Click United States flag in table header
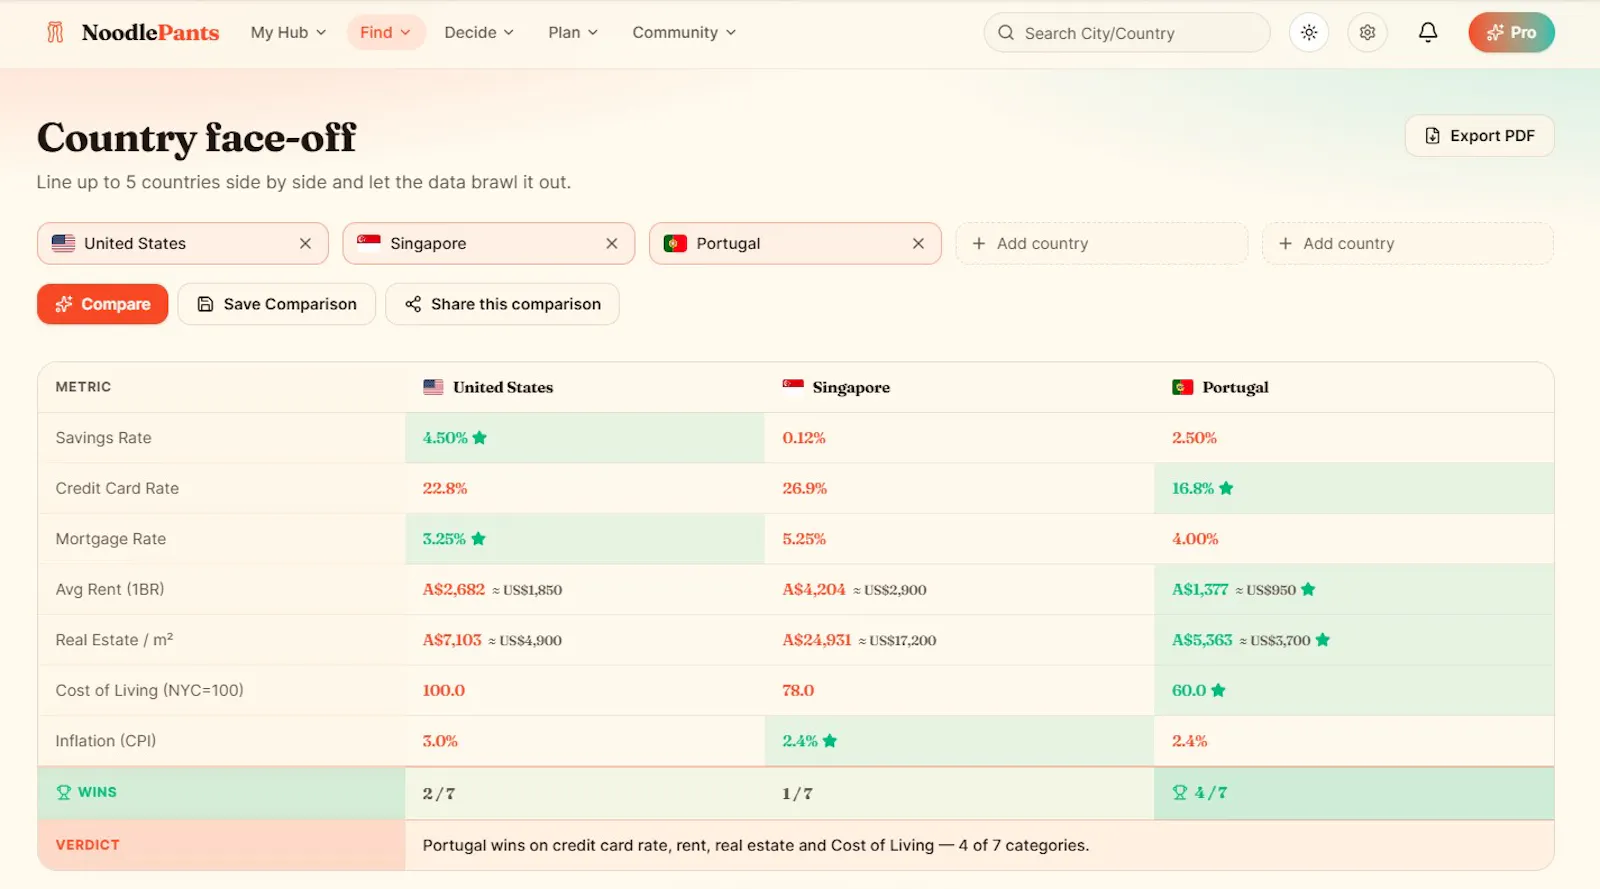Image resolution: width=1600 pixels, height=889 pixels. [x=433, y=387]
